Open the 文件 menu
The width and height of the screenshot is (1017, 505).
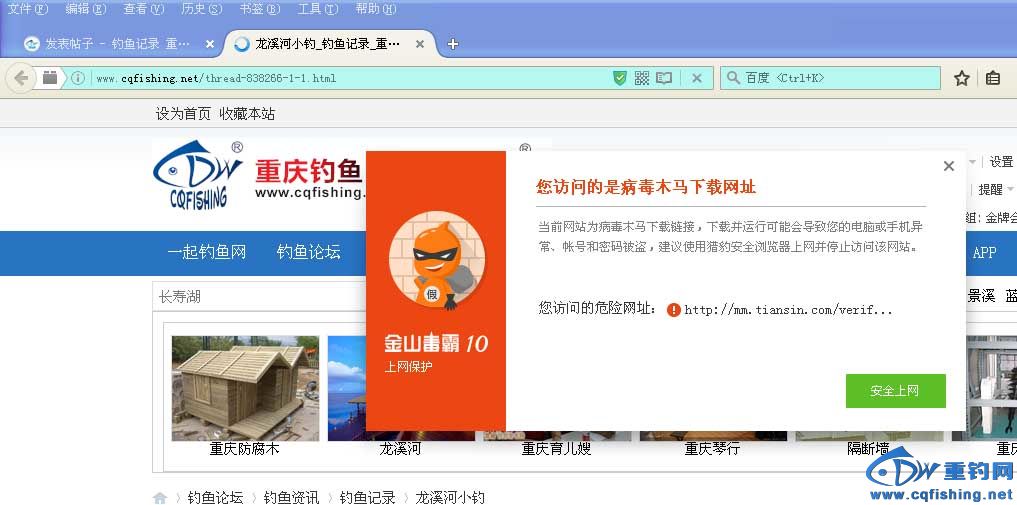(x=27, y=9)
